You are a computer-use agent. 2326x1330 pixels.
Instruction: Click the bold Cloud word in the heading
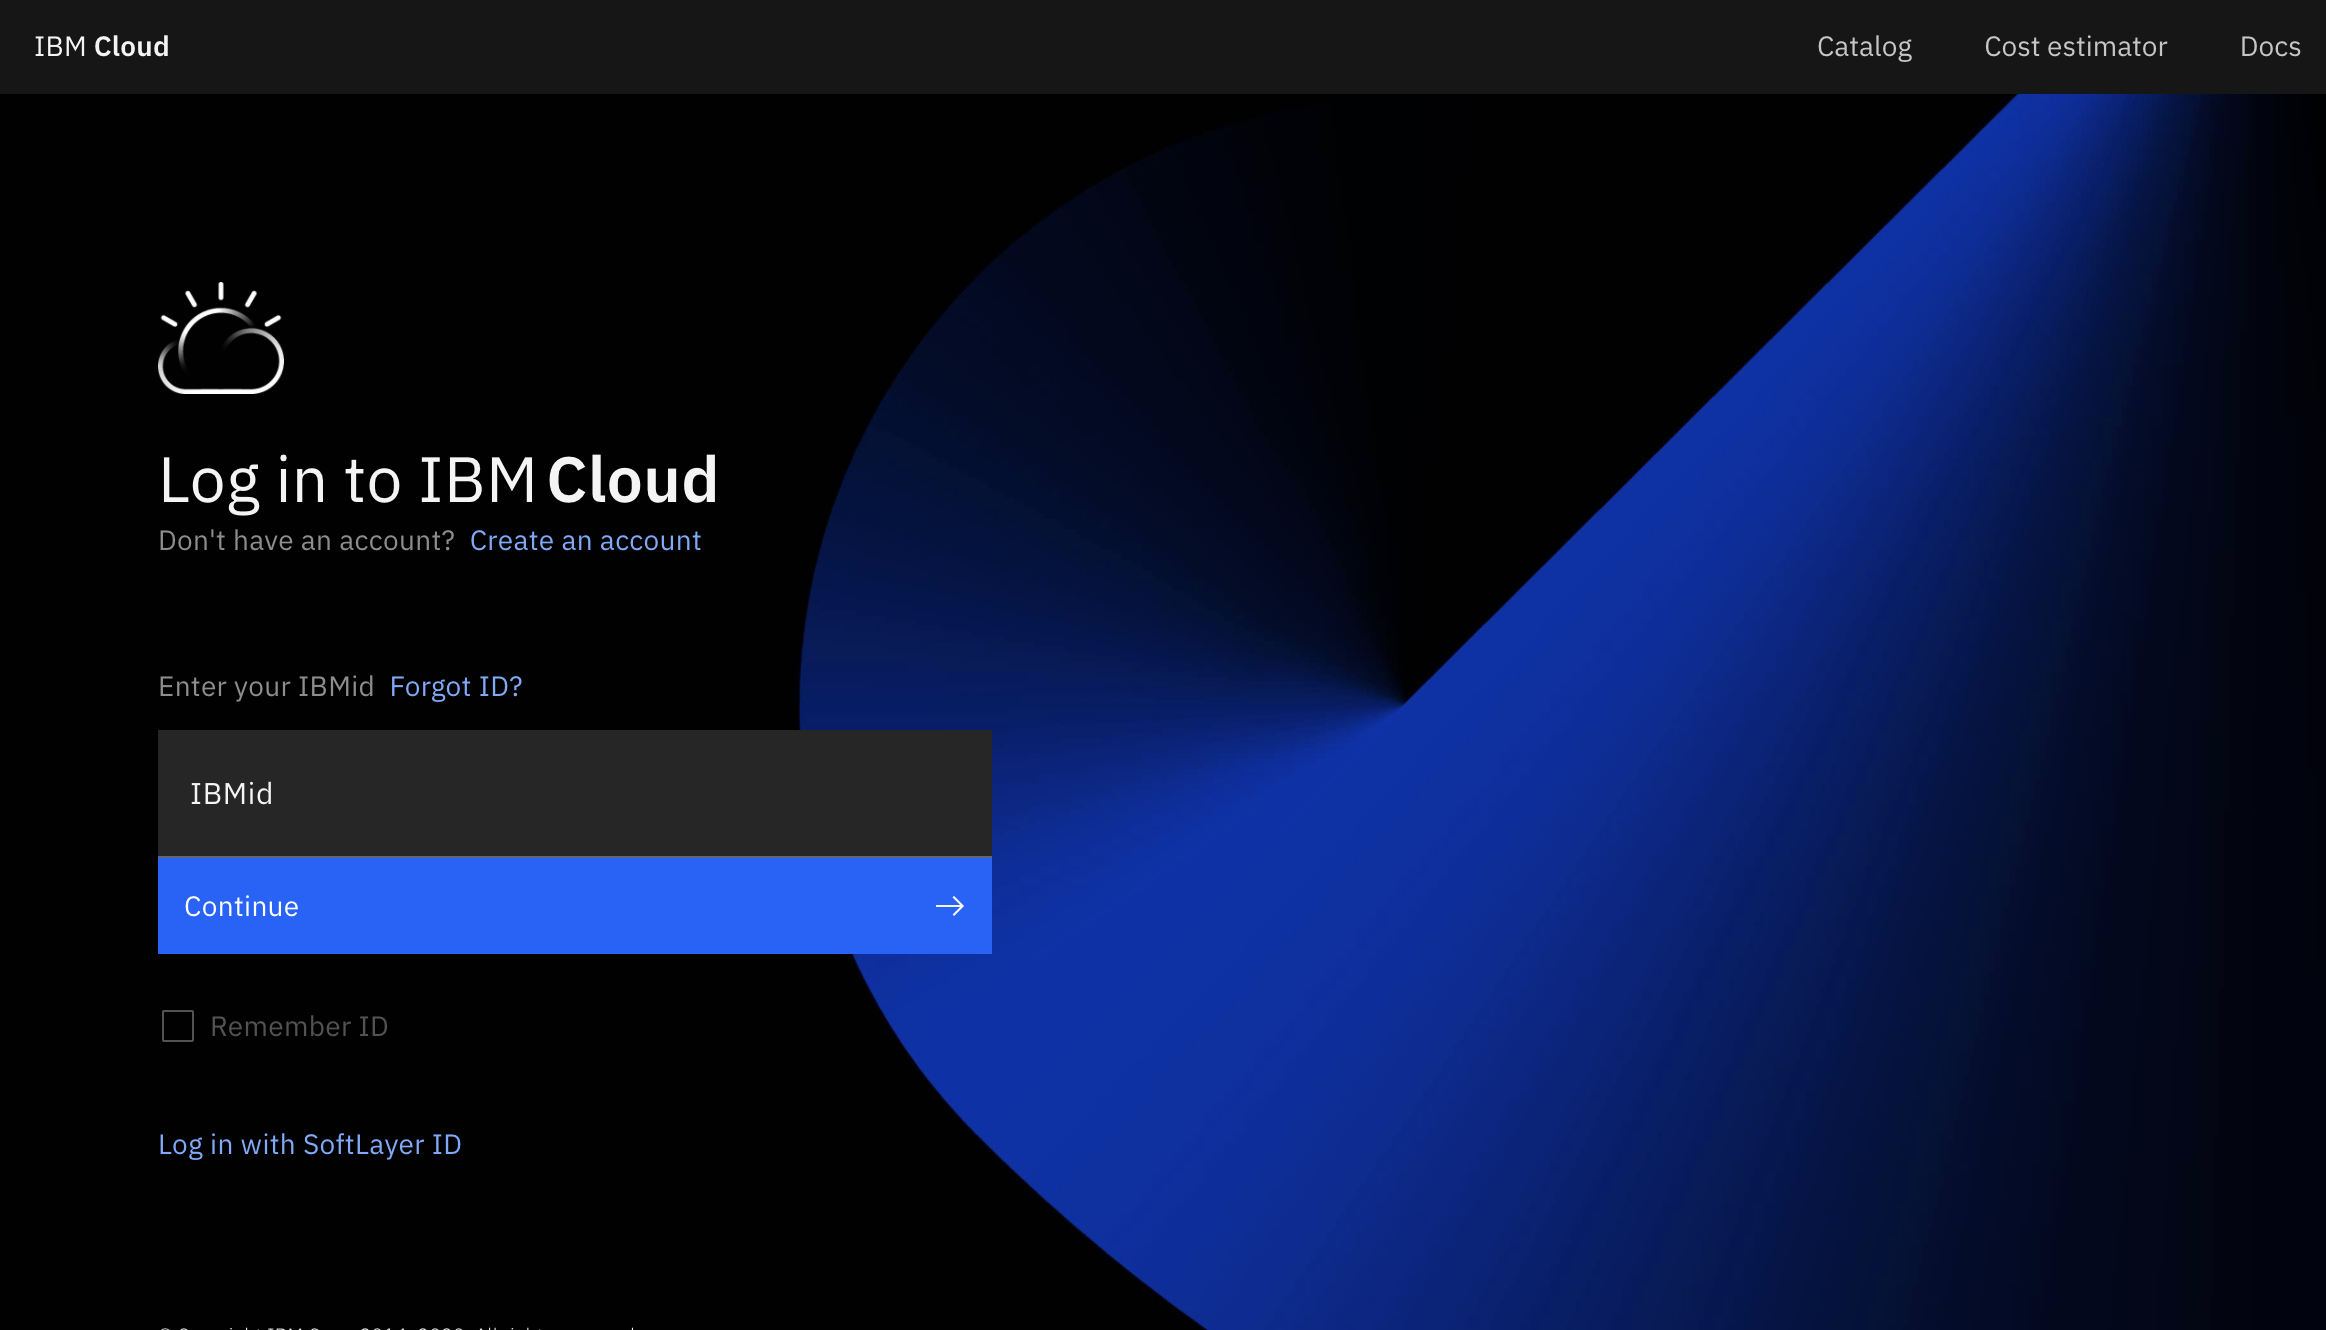point(633,481)
